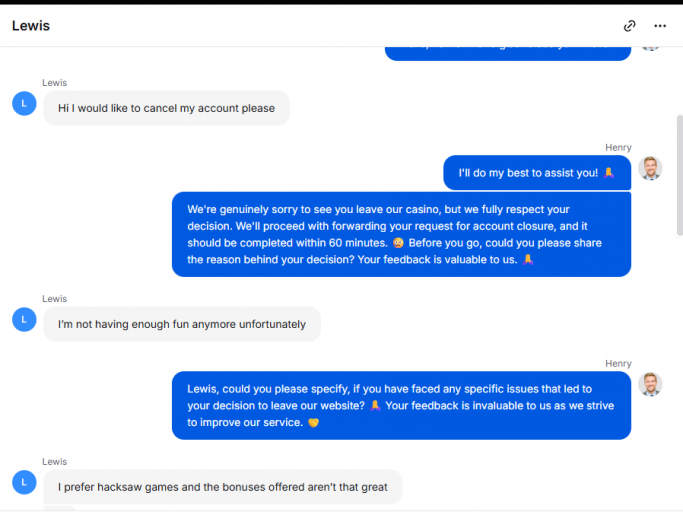Click Henry's photo beside 'could you please specify' reply
The height and width of the screenshot is (512, 683).
coord(651,384)
